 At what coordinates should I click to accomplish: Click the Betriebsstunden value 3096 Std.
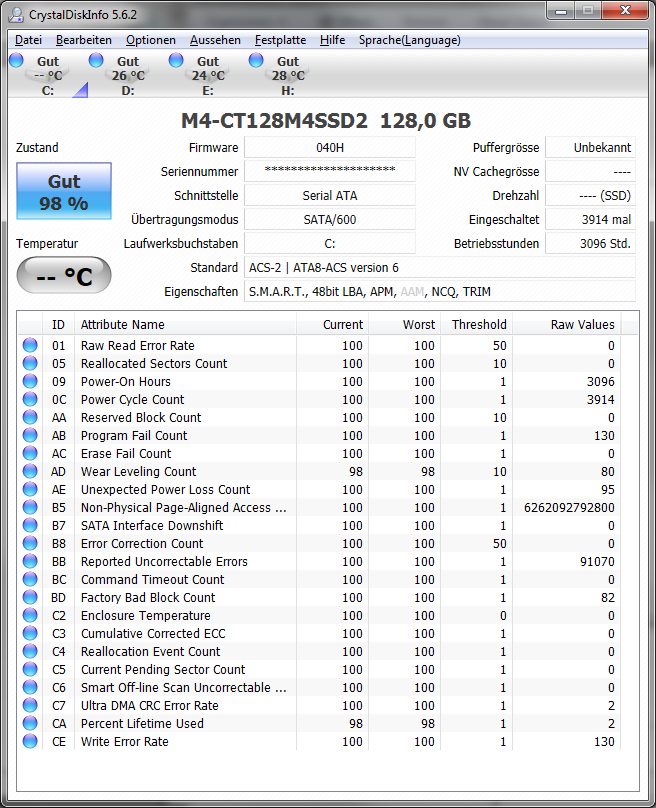click(591, 244)
